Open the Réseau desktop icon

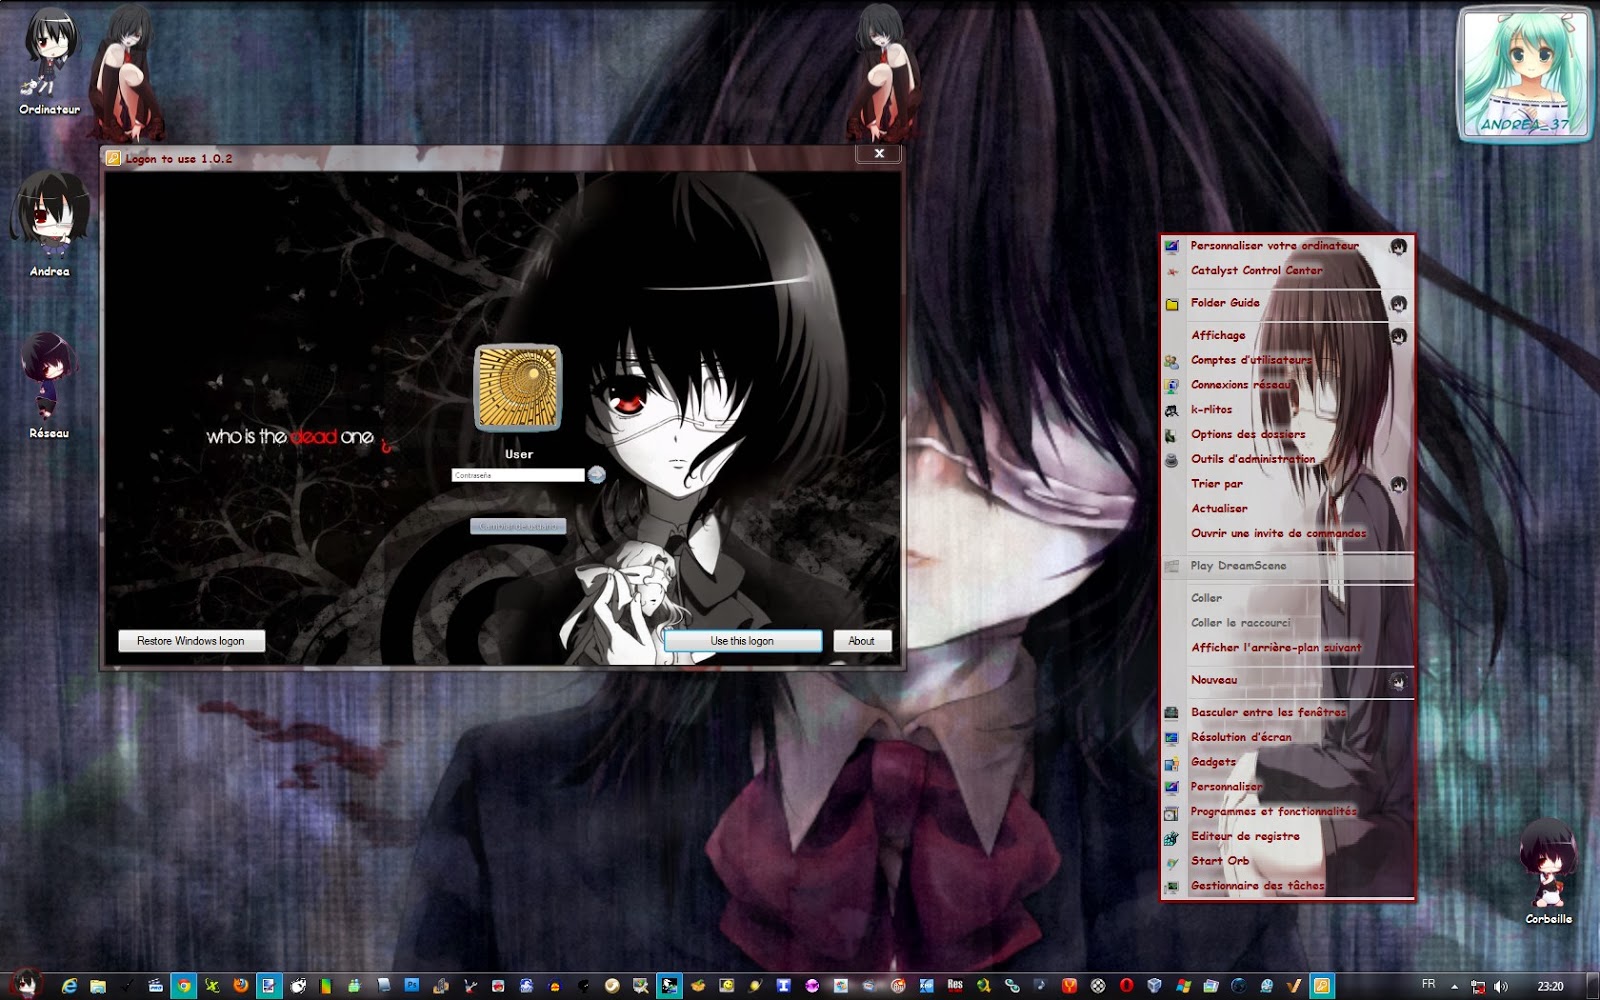48,386
